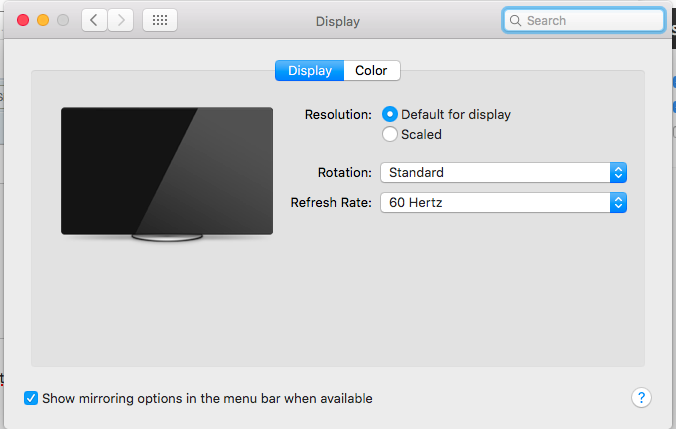Open help with the question mark button
Image resolution: width=676 pixels, height=429 pixels.
tap(642, 398)
